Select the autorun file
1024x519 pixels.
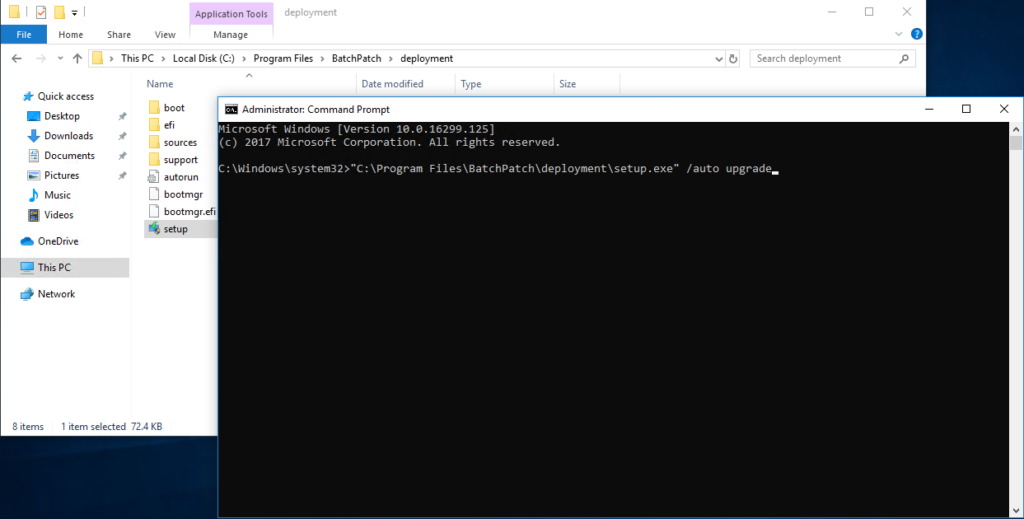click(181, 177)
